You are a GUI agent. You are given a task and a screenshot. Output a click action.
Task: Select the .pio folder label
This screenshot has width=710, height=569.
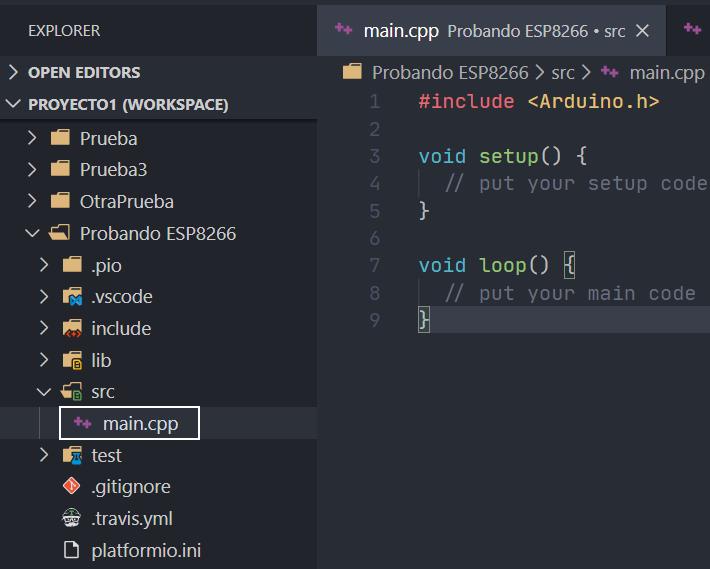106,265
